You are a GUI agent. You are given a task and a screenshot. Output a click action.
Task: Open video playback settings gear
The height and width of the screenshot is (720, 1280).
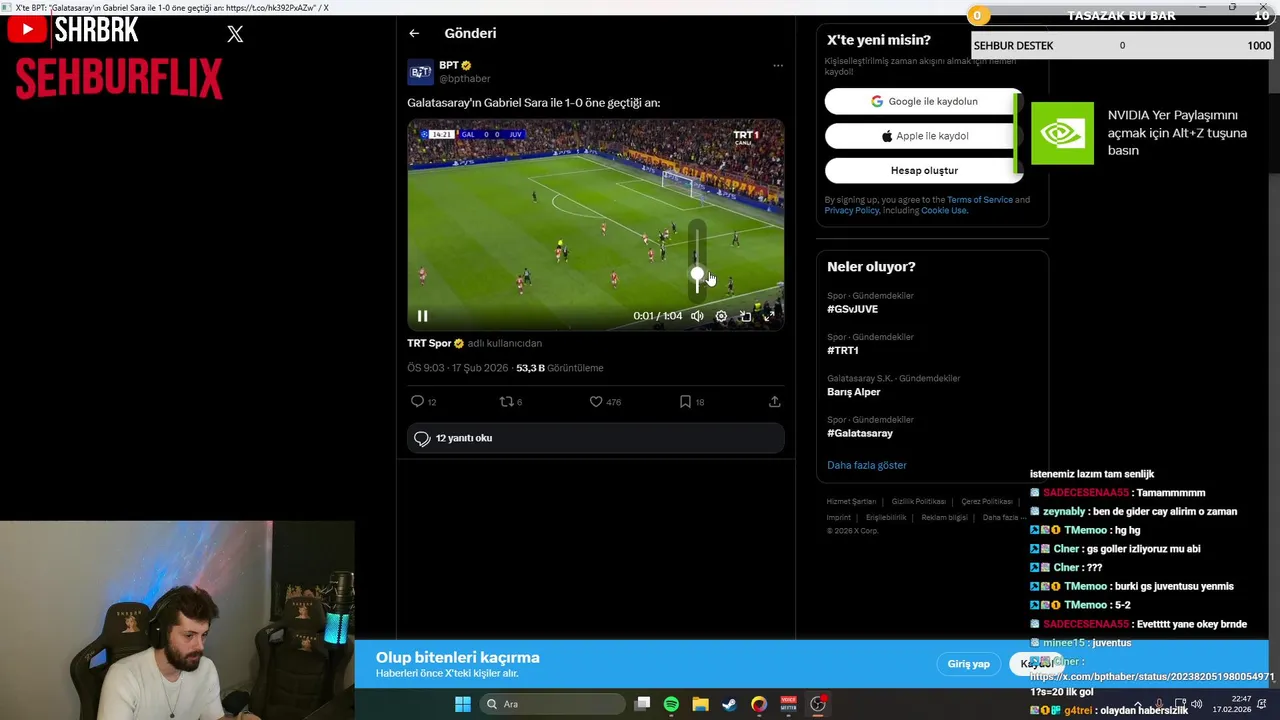click(721, 316)
